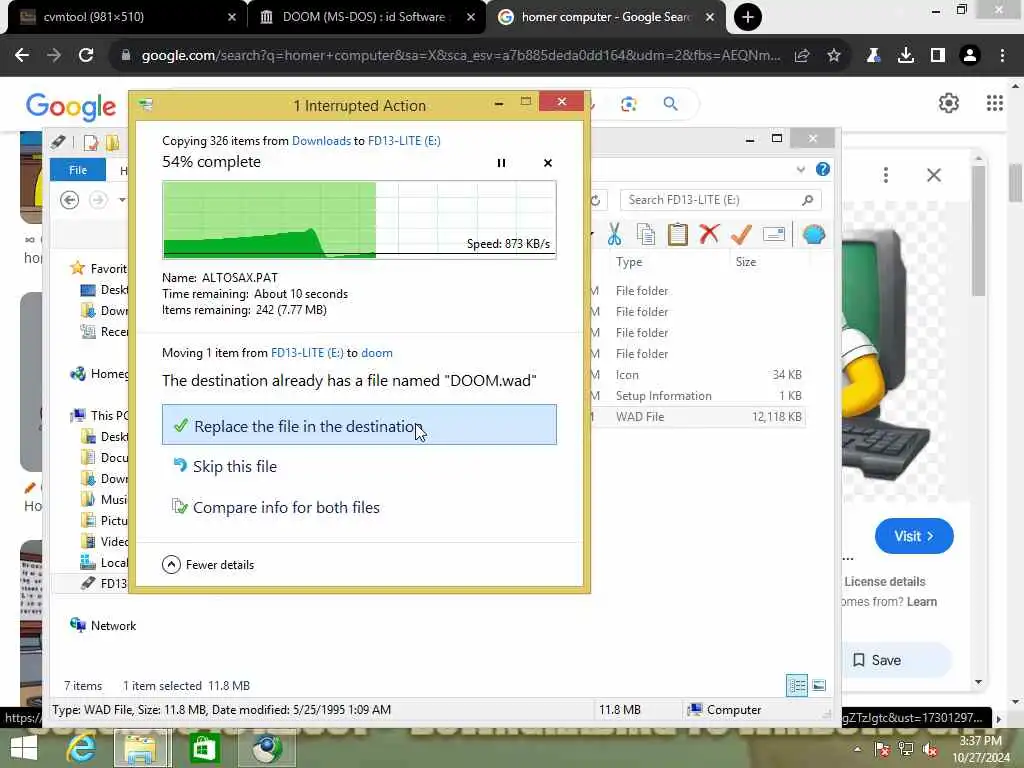Switch to large icons view
Screen dimensions: 1024x768
pos(819,686)
